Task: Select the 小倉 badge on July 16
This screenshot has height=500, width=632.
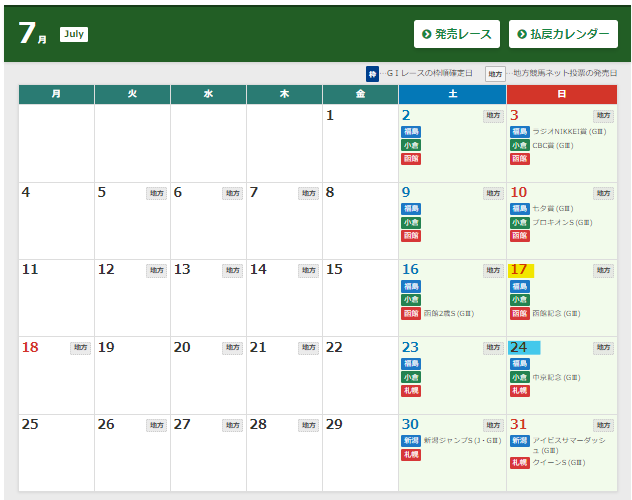Action: pos(411,300)
